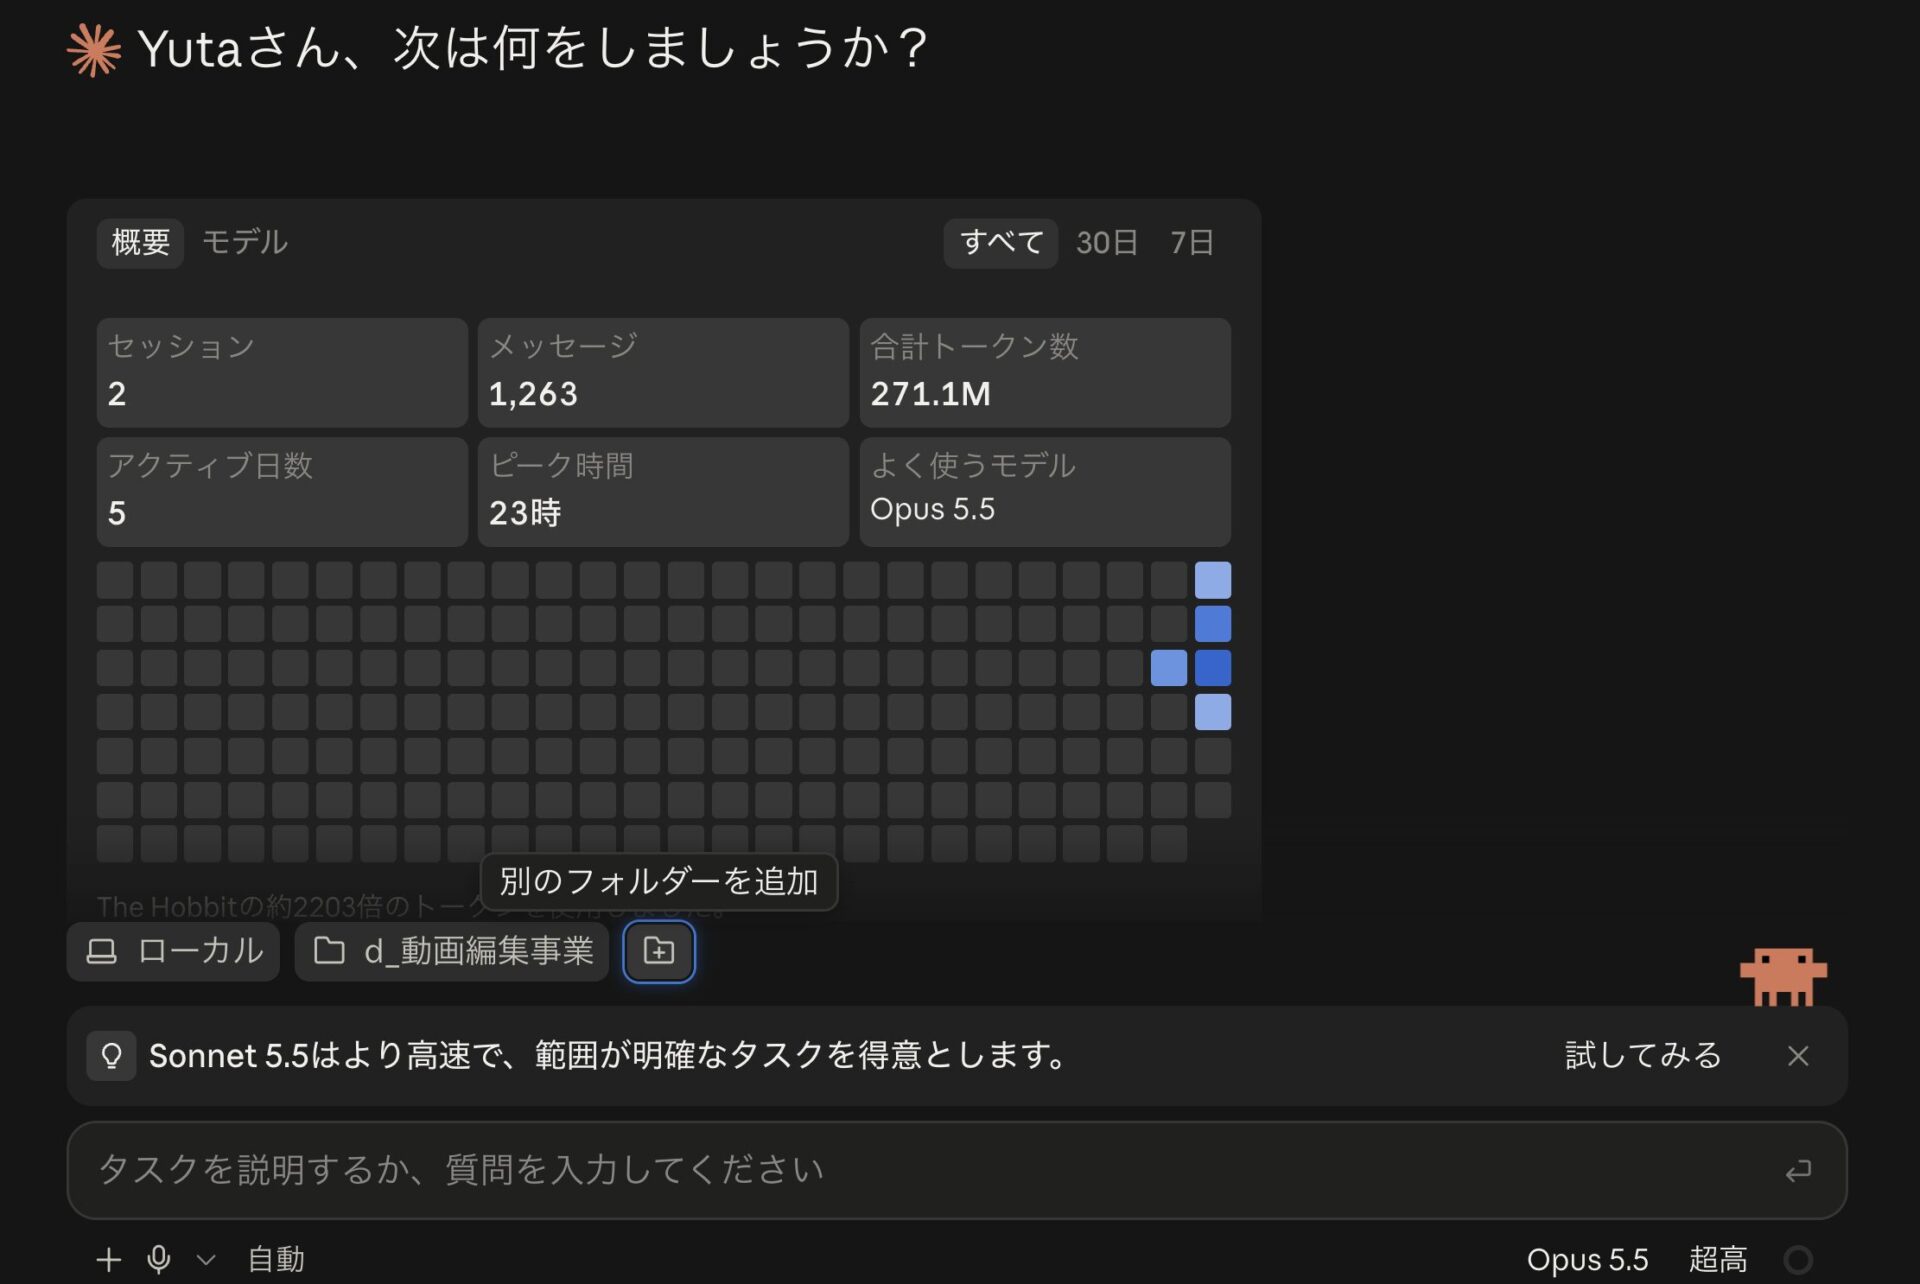Open the chevron dropdown next to microphone
Image resolution: width=1920 pixels, height=1284 pixels.
coord(206,1259)
